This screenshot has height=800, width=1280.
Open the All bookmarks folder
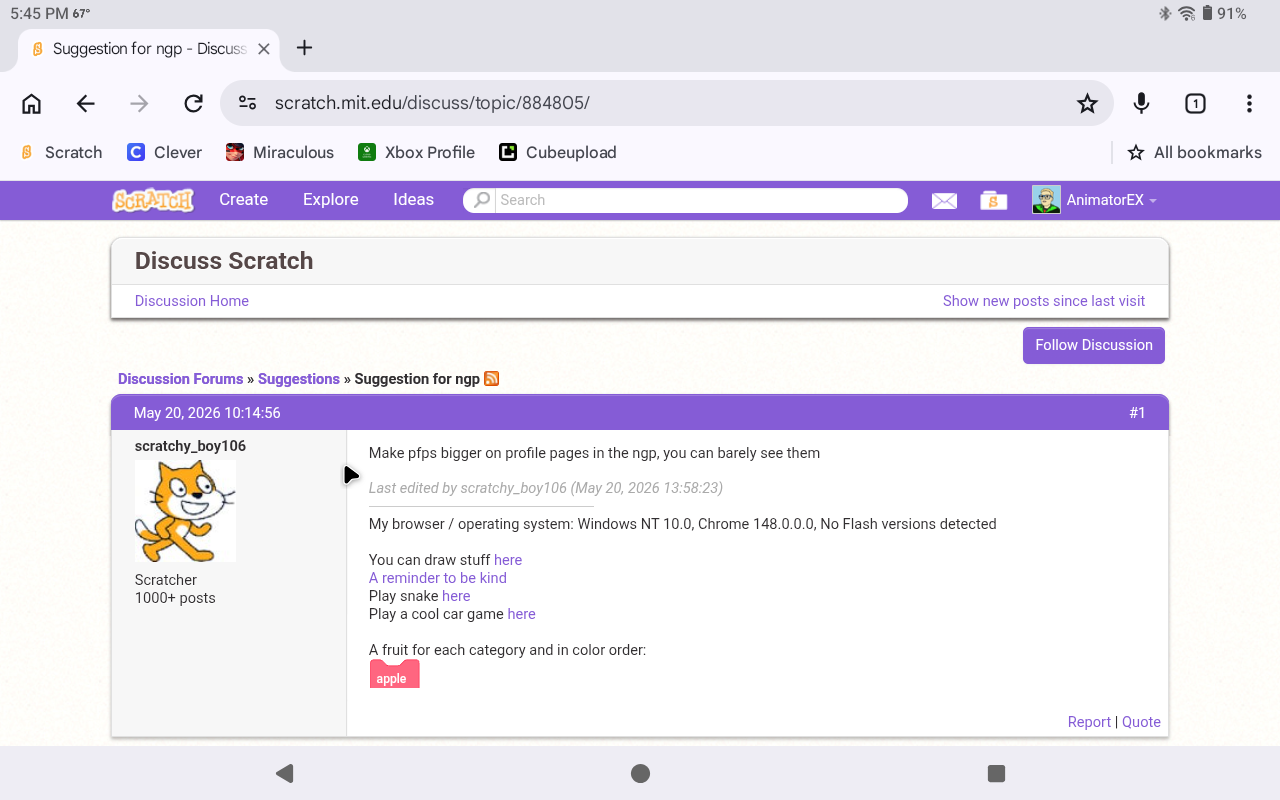click(x=1194, y=152)
